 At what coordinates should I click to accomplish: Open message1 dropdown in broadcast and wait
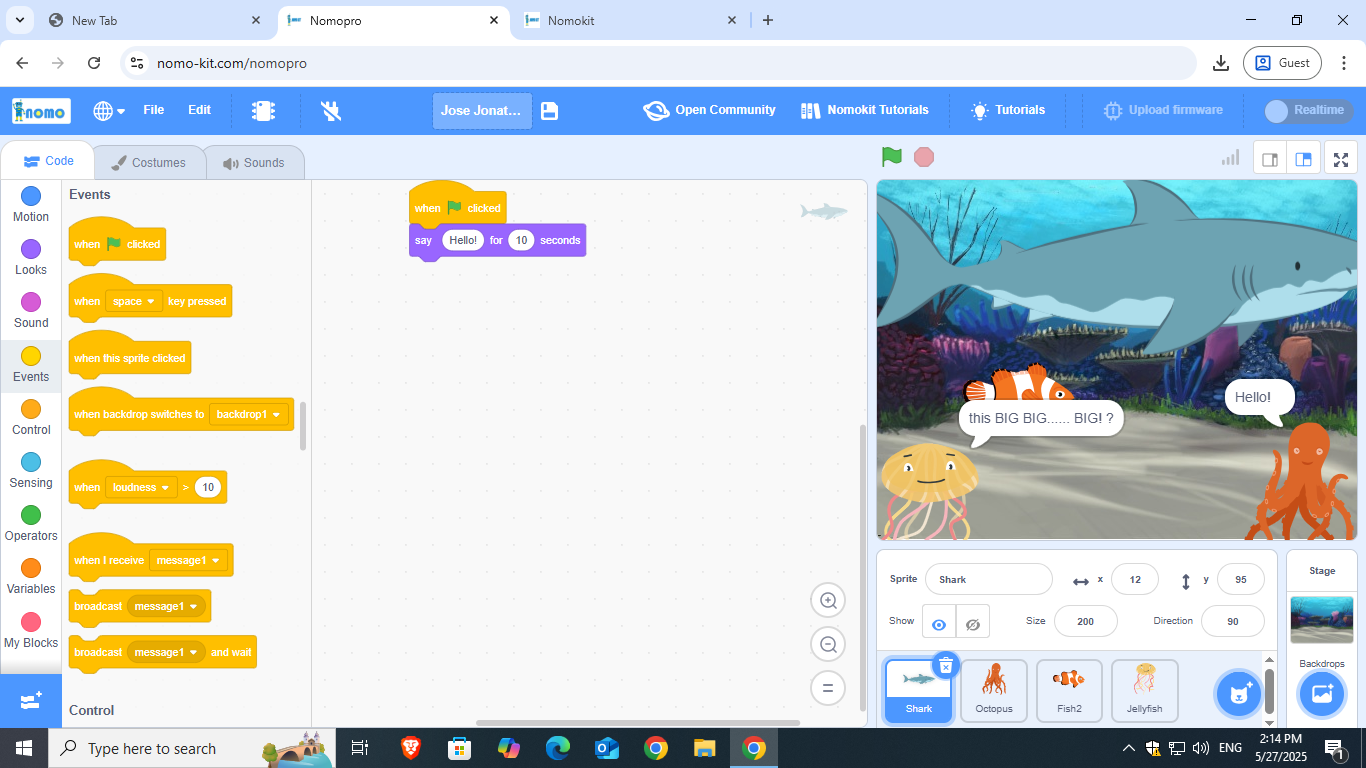(x=167, y=652)
